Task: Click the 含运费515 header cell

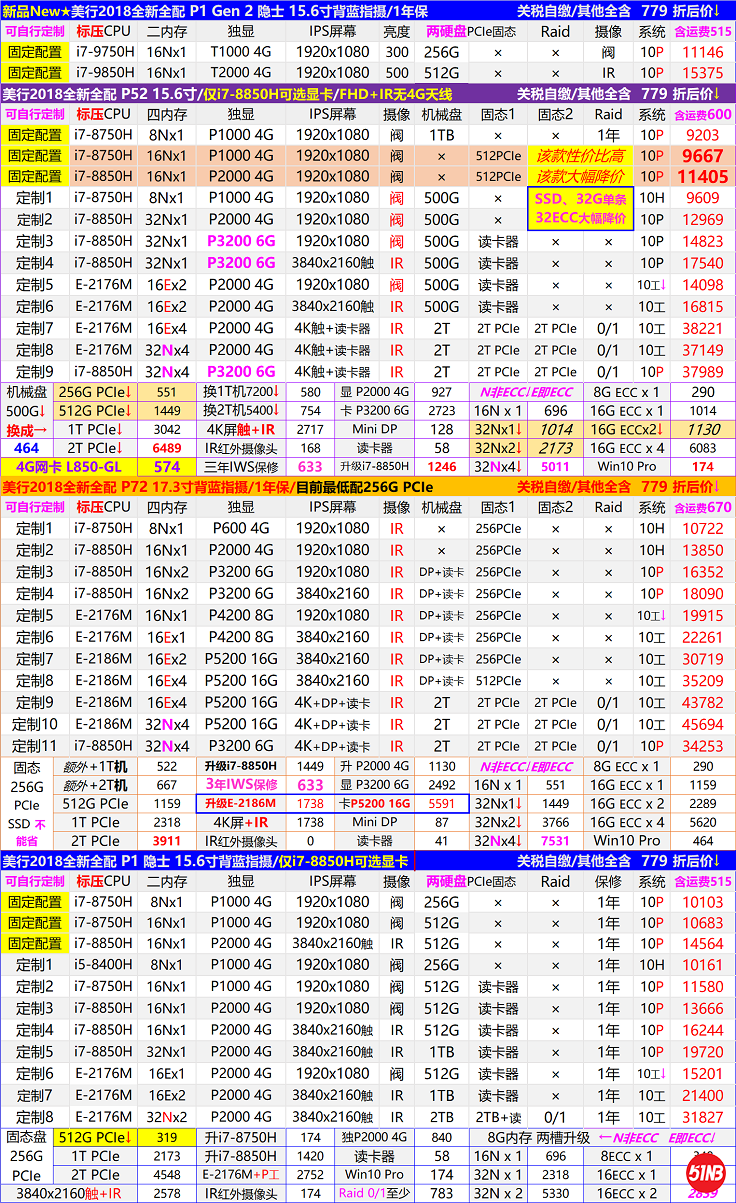Action: [x=702, y=31]
